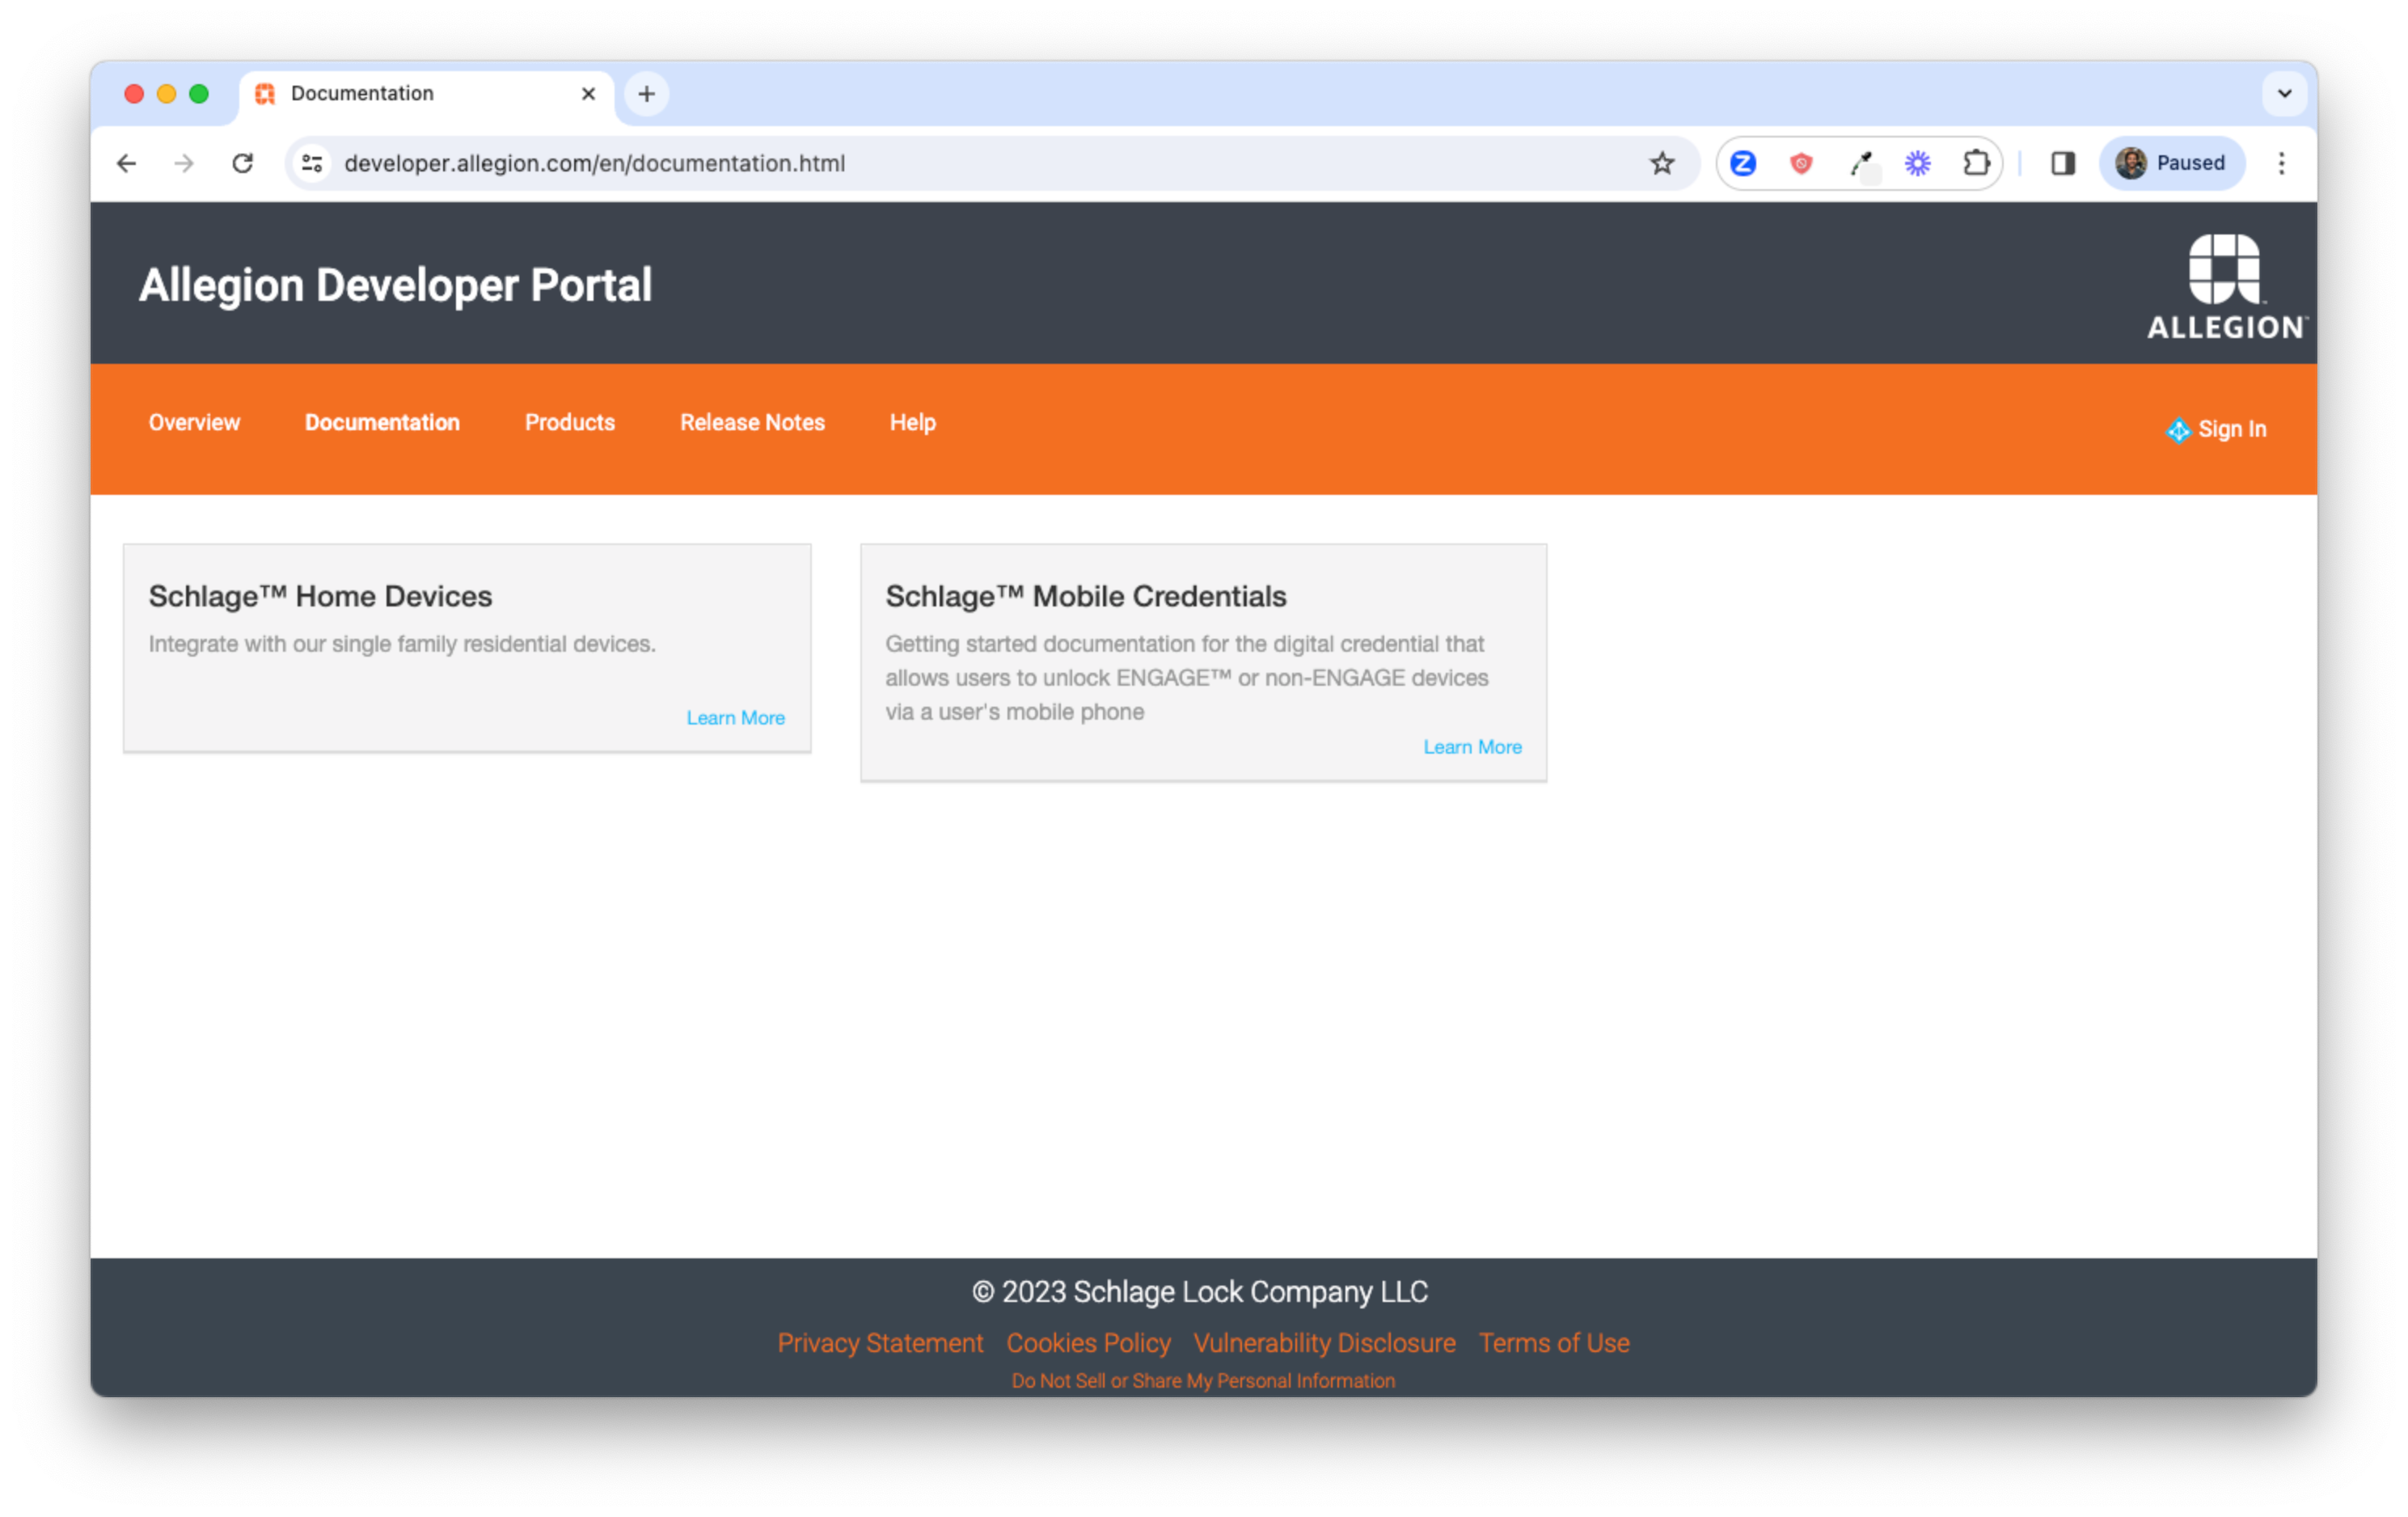Click the macOS yellow minimize button

(166, 94)
